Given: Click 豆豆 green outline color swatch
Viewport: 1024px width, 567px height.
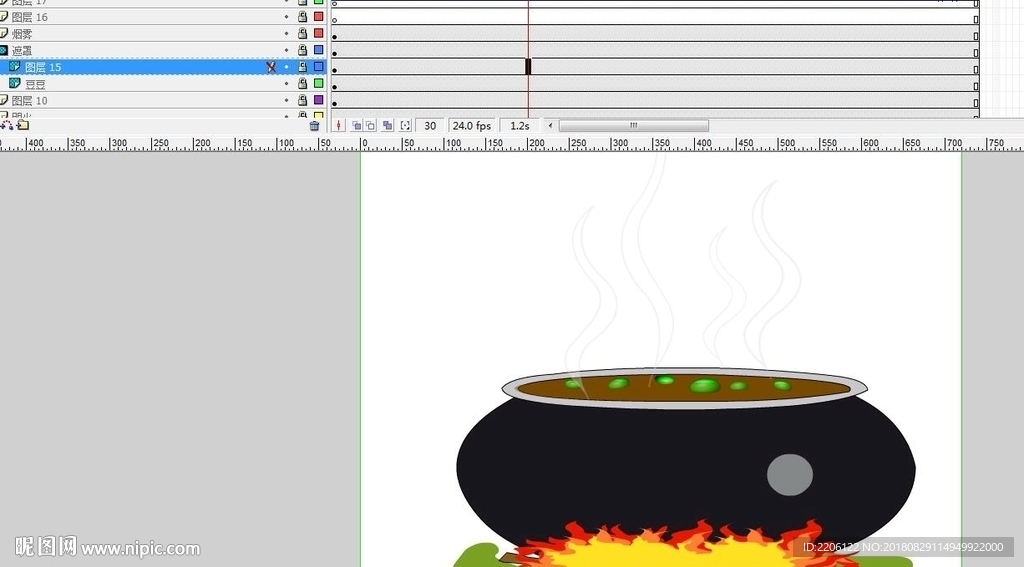Looking at the screenshot, I should 319,84.
